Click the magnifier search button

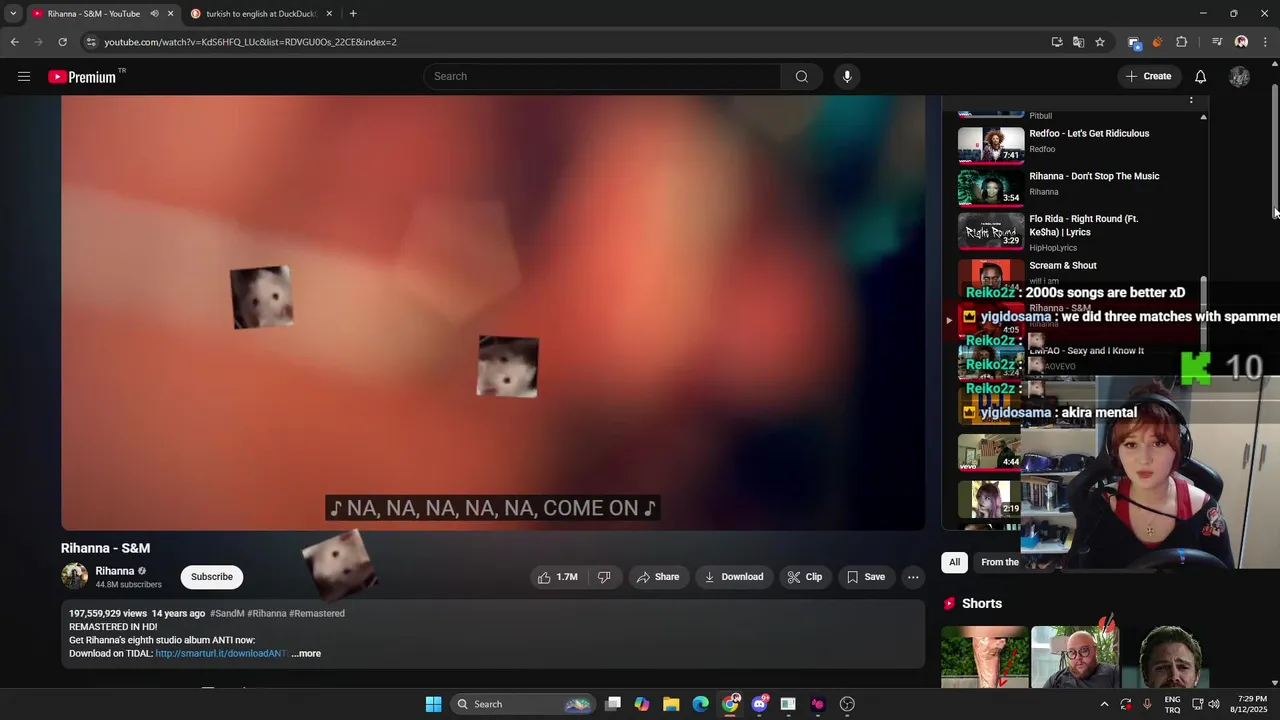[801, 76]
